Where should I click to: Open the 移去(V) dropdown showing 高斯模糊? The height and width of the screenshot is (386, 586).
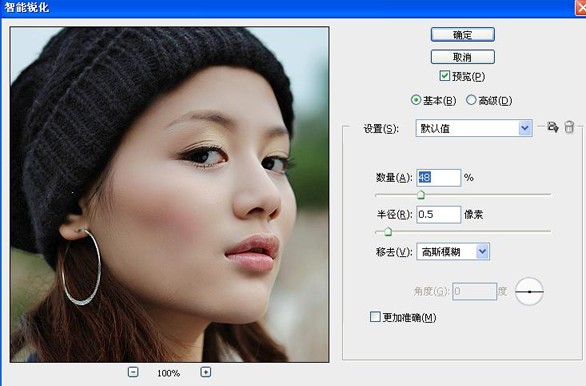453,251
